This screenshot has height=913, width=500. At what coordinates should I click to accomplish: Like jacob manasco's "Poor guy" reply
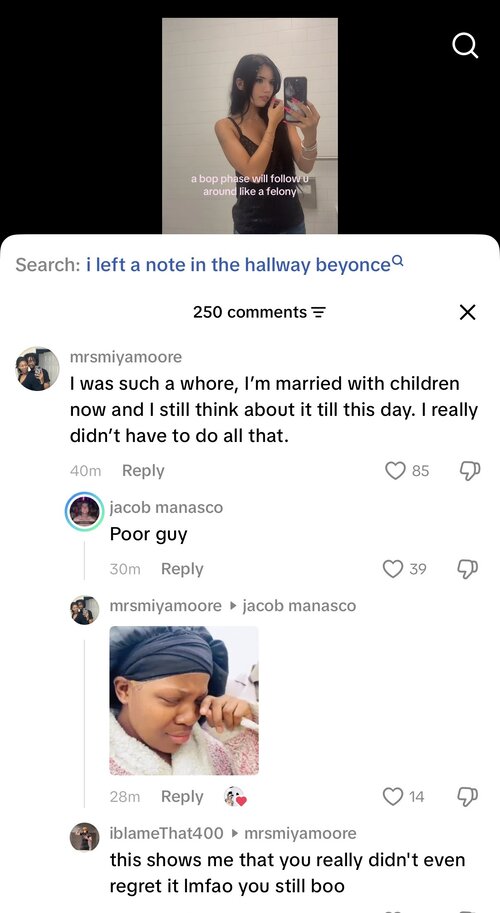pyautogui.click(x=393, y=568)
